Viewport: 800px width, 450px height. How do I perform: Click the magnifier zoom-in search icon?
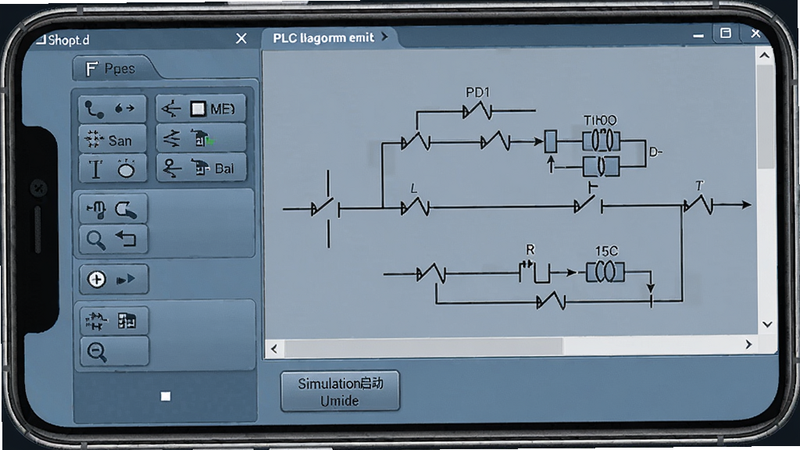(95, 239)
